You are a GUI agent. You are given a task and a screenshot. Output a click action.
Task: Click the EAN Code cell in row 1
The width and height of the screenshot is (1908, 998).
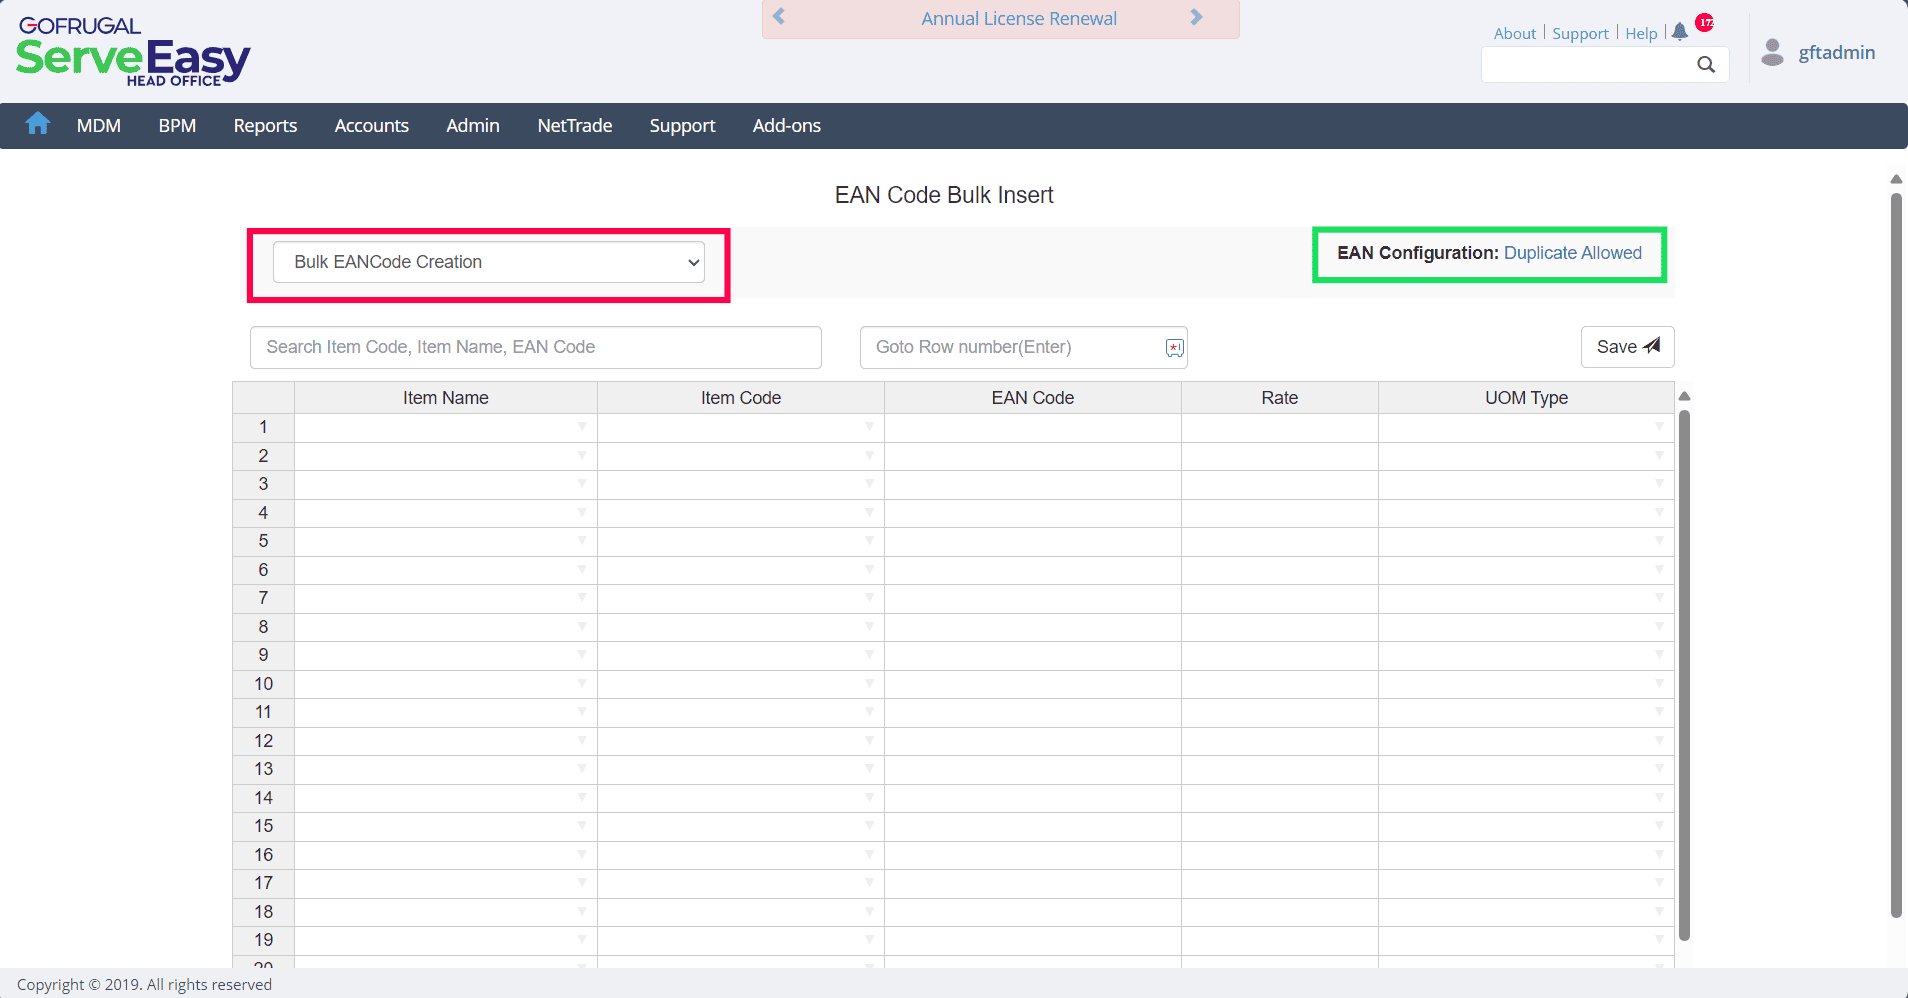point(1033,427)
